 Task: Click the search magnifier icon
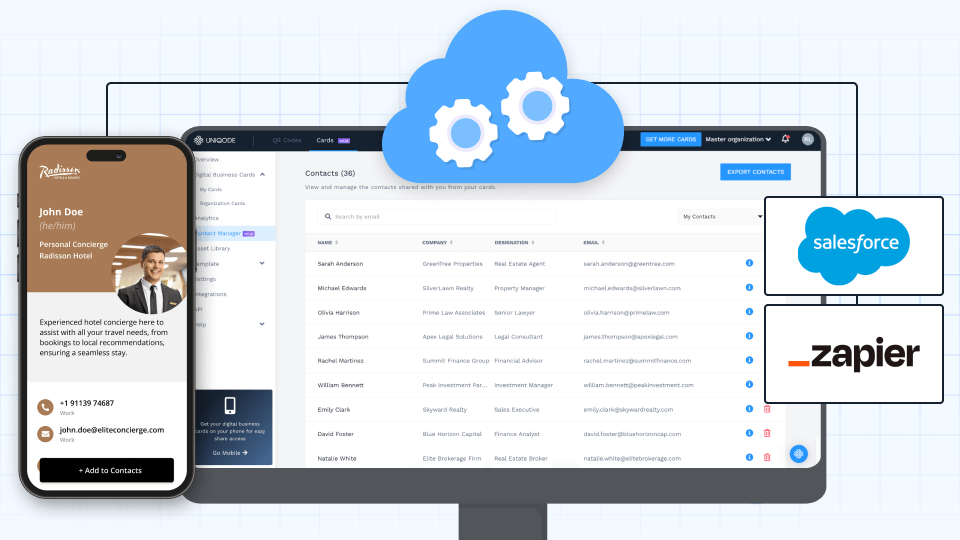tap(328, 216)
